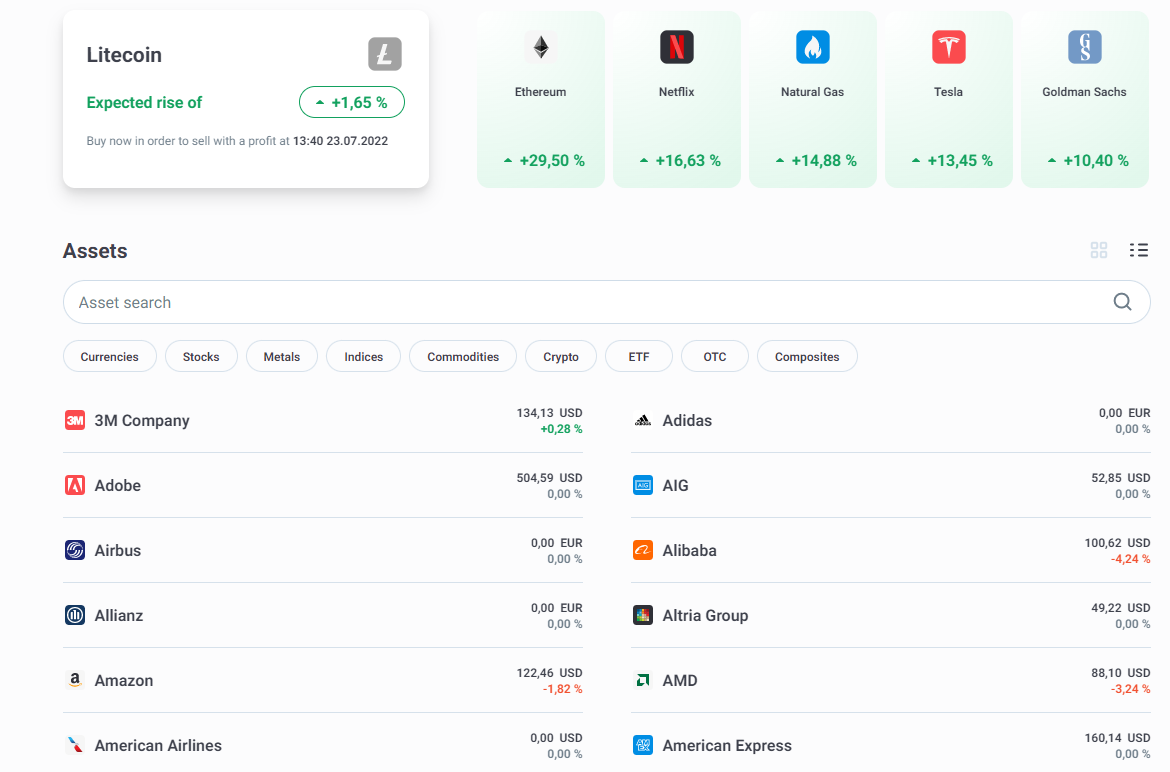This screenshot has height=772, width=1170.
Task: Open the Ethereum diamond icon
Action: point(541,47)
